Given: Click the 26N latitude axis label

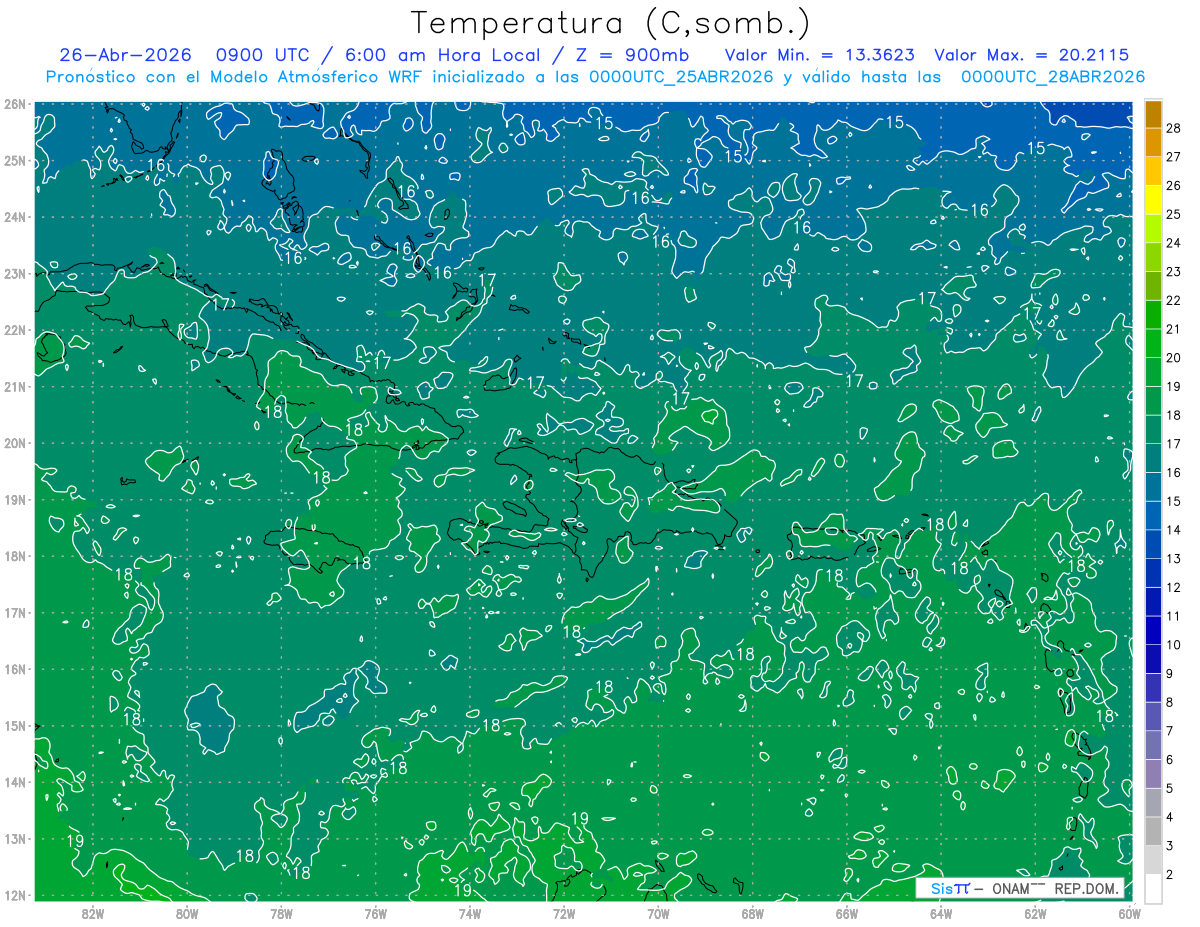Looking at the screenshot, I should point(14,104).
